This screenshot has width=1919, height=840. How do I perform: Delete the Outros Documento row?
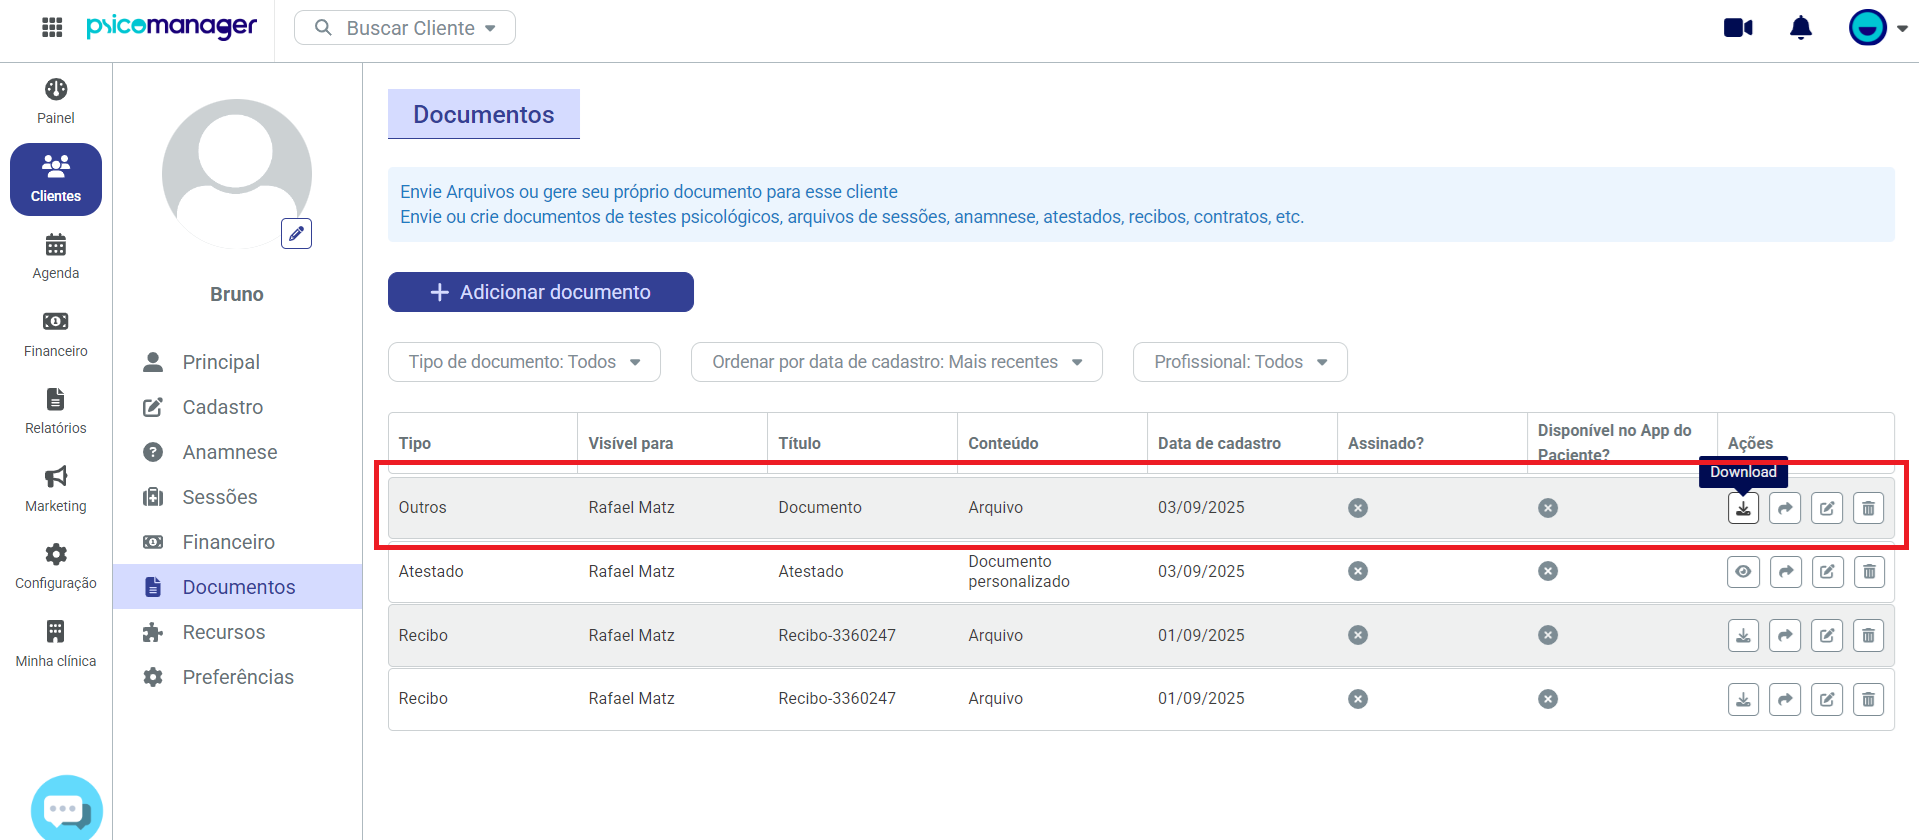click(x=1868, y=508)
